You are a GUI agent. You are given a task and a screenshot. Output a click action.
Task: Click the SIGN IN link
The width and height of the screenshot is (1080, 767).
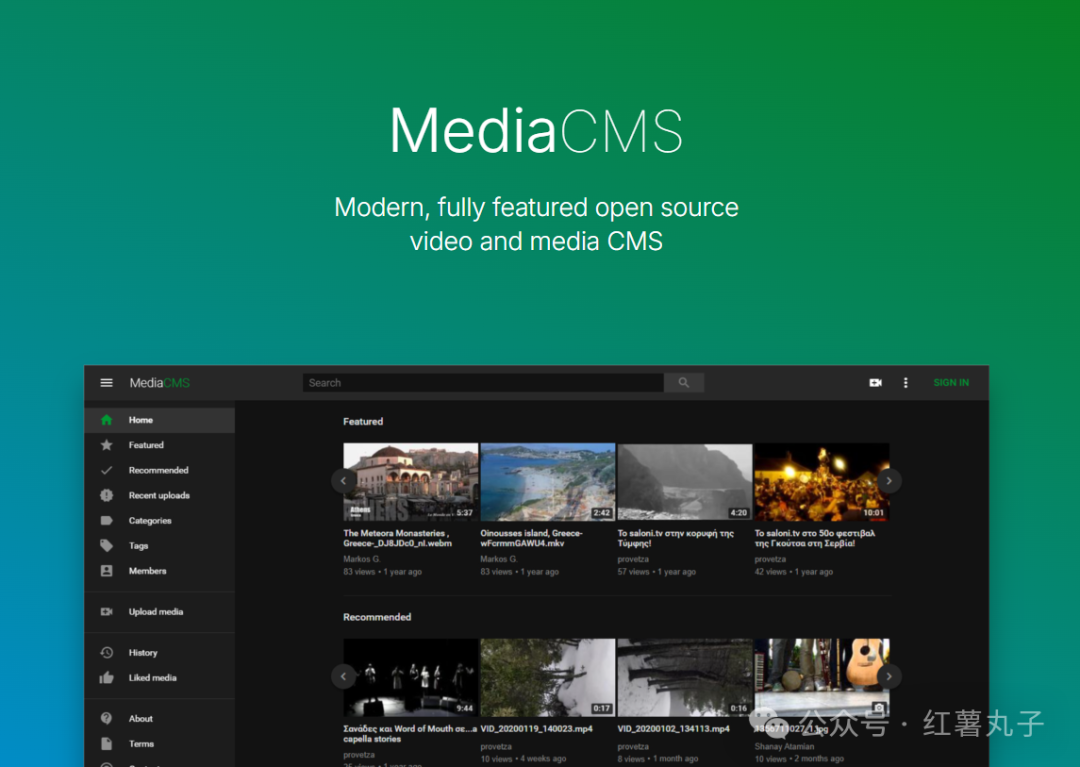[951, 383]
